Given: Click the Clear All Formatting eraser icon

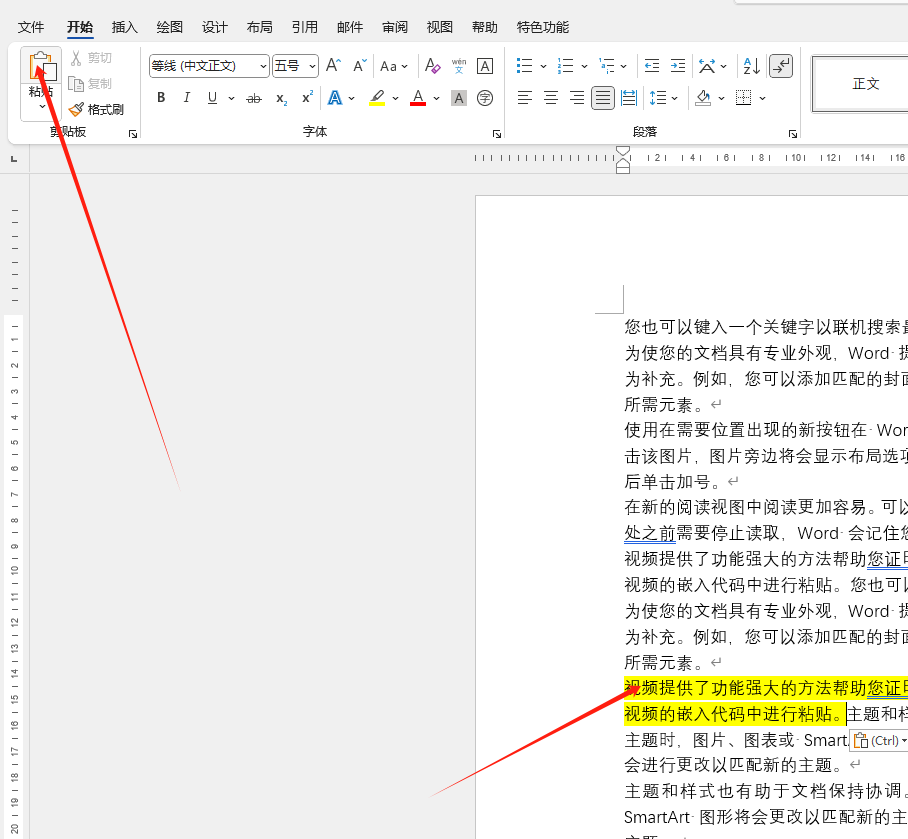Looking at the screenshot, I should coord(432,66).
